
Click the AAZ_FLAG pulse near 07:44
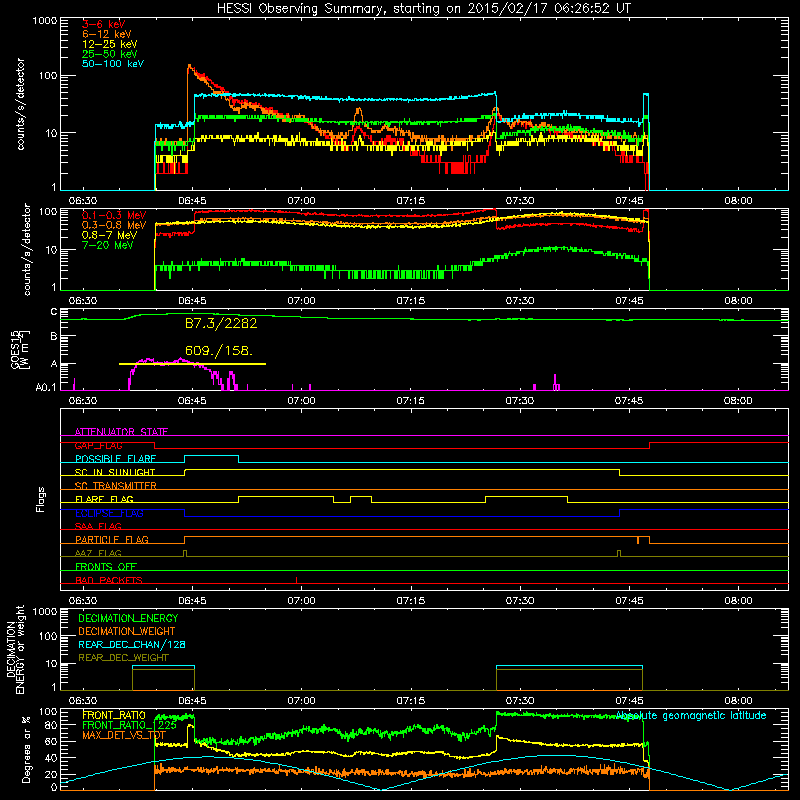click(x=619, y=554)
